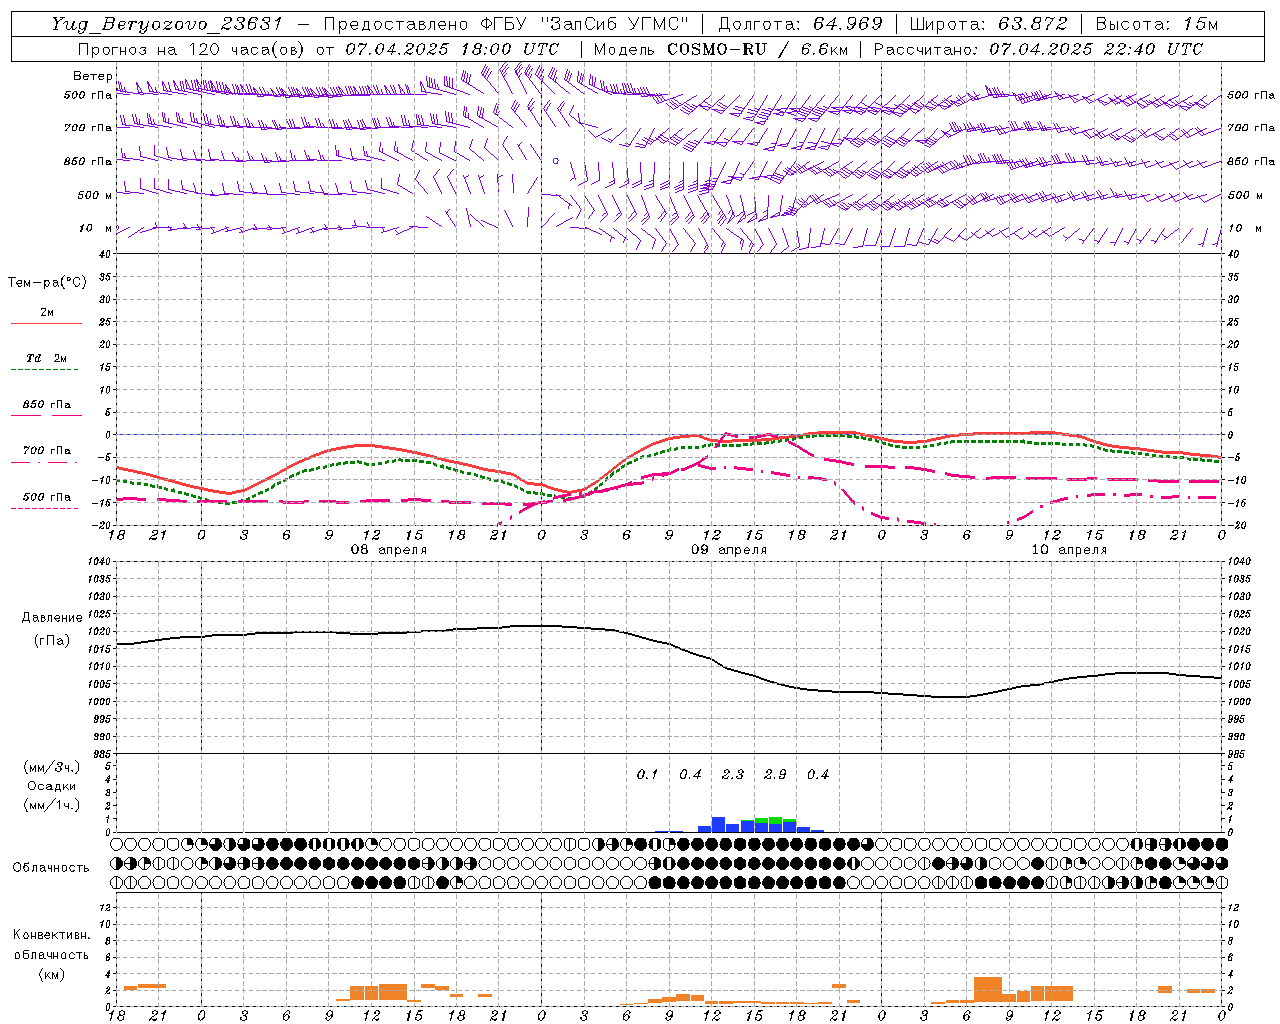Click the tallest blue precipitation bar
Screen dimensions: 1280x1024
[718, 825]
